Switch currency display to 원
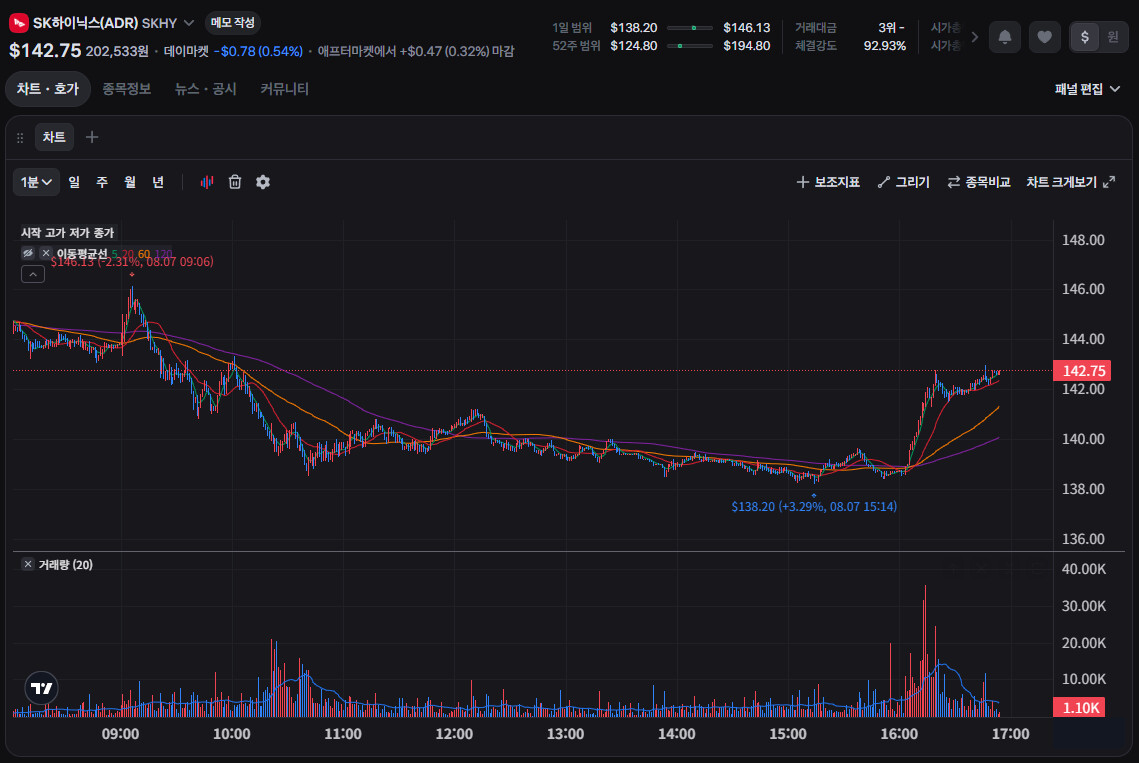The width and height of the screenshot is (1139, 763). pos(1113,37)
